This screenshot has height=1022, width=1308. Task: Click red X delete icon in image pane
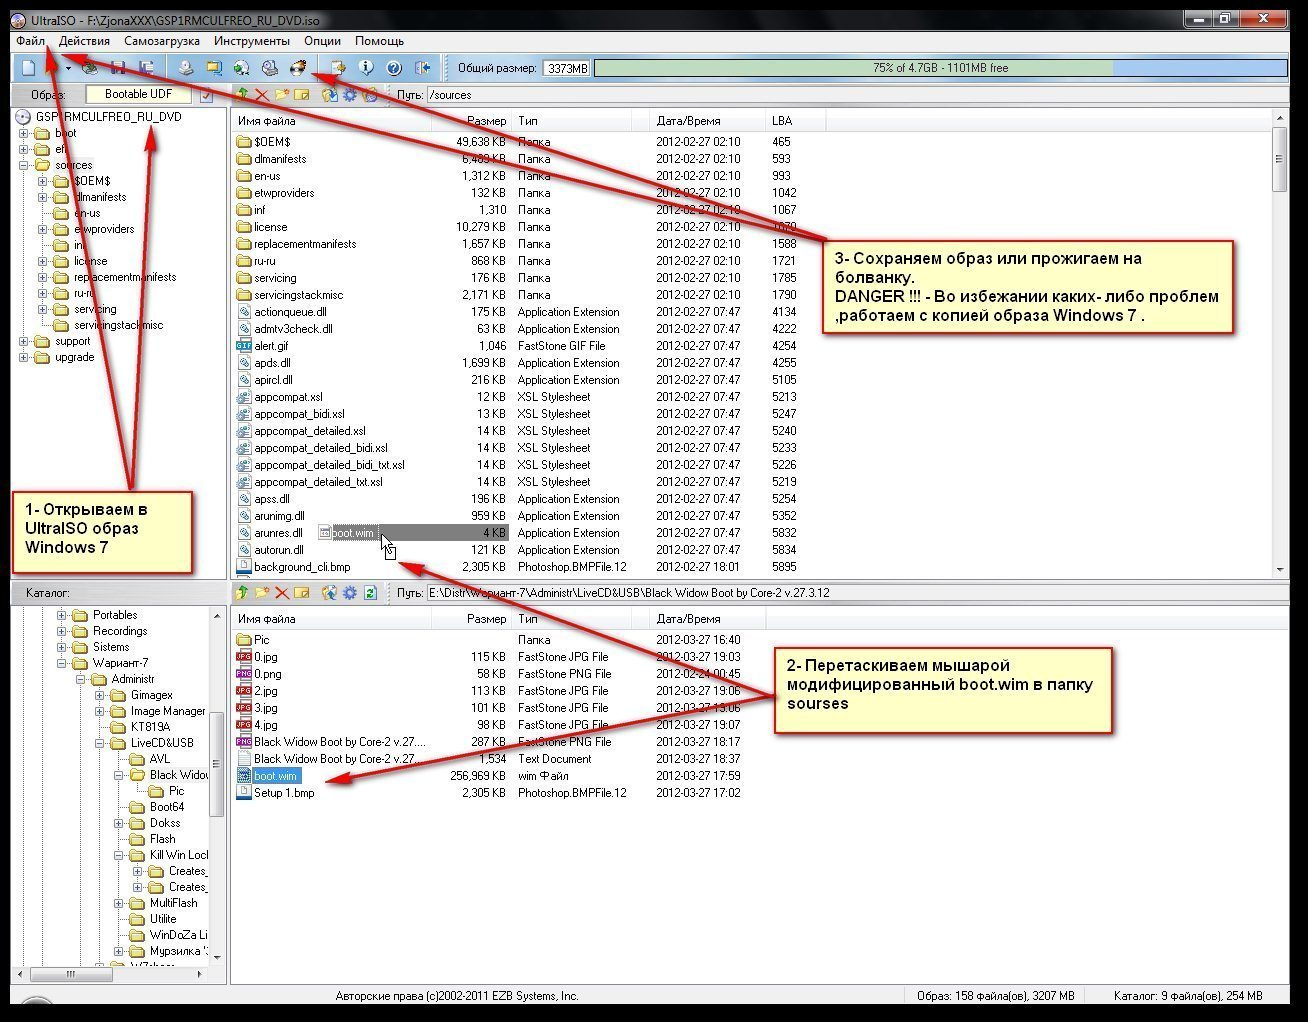point(262,95)
